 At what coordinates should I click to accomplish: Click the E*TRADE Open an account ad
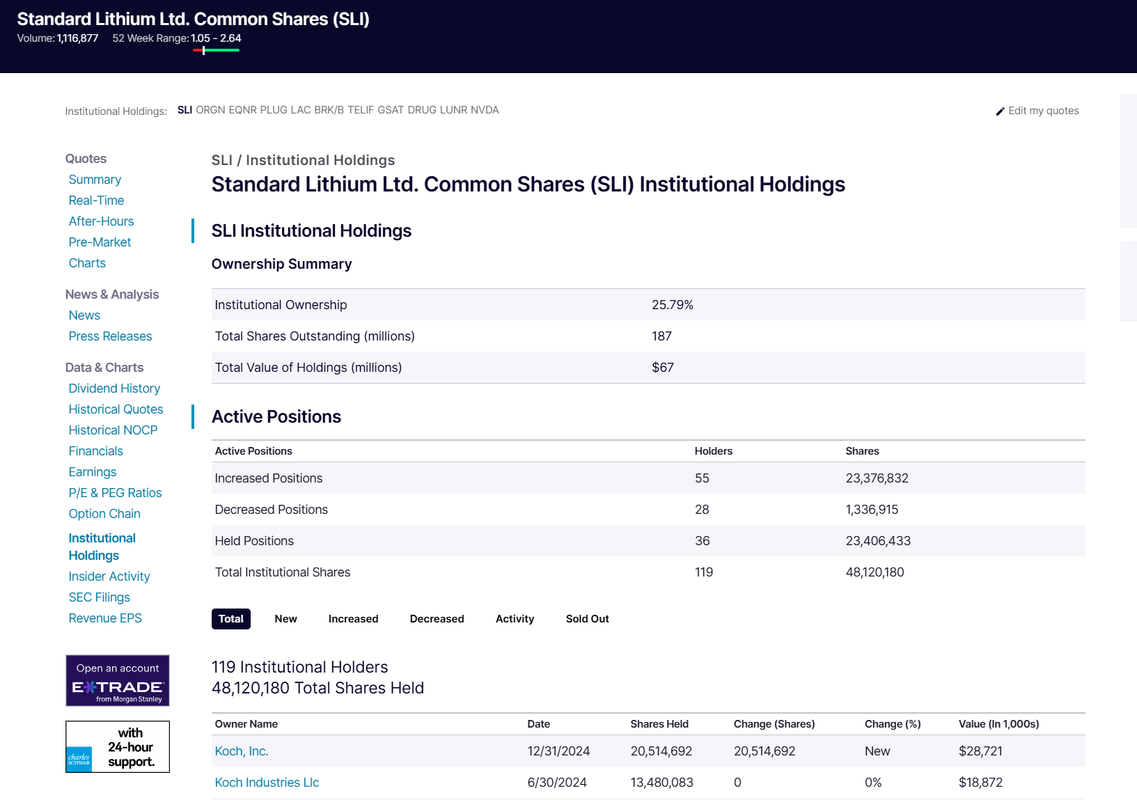click(x=117, y=680)
